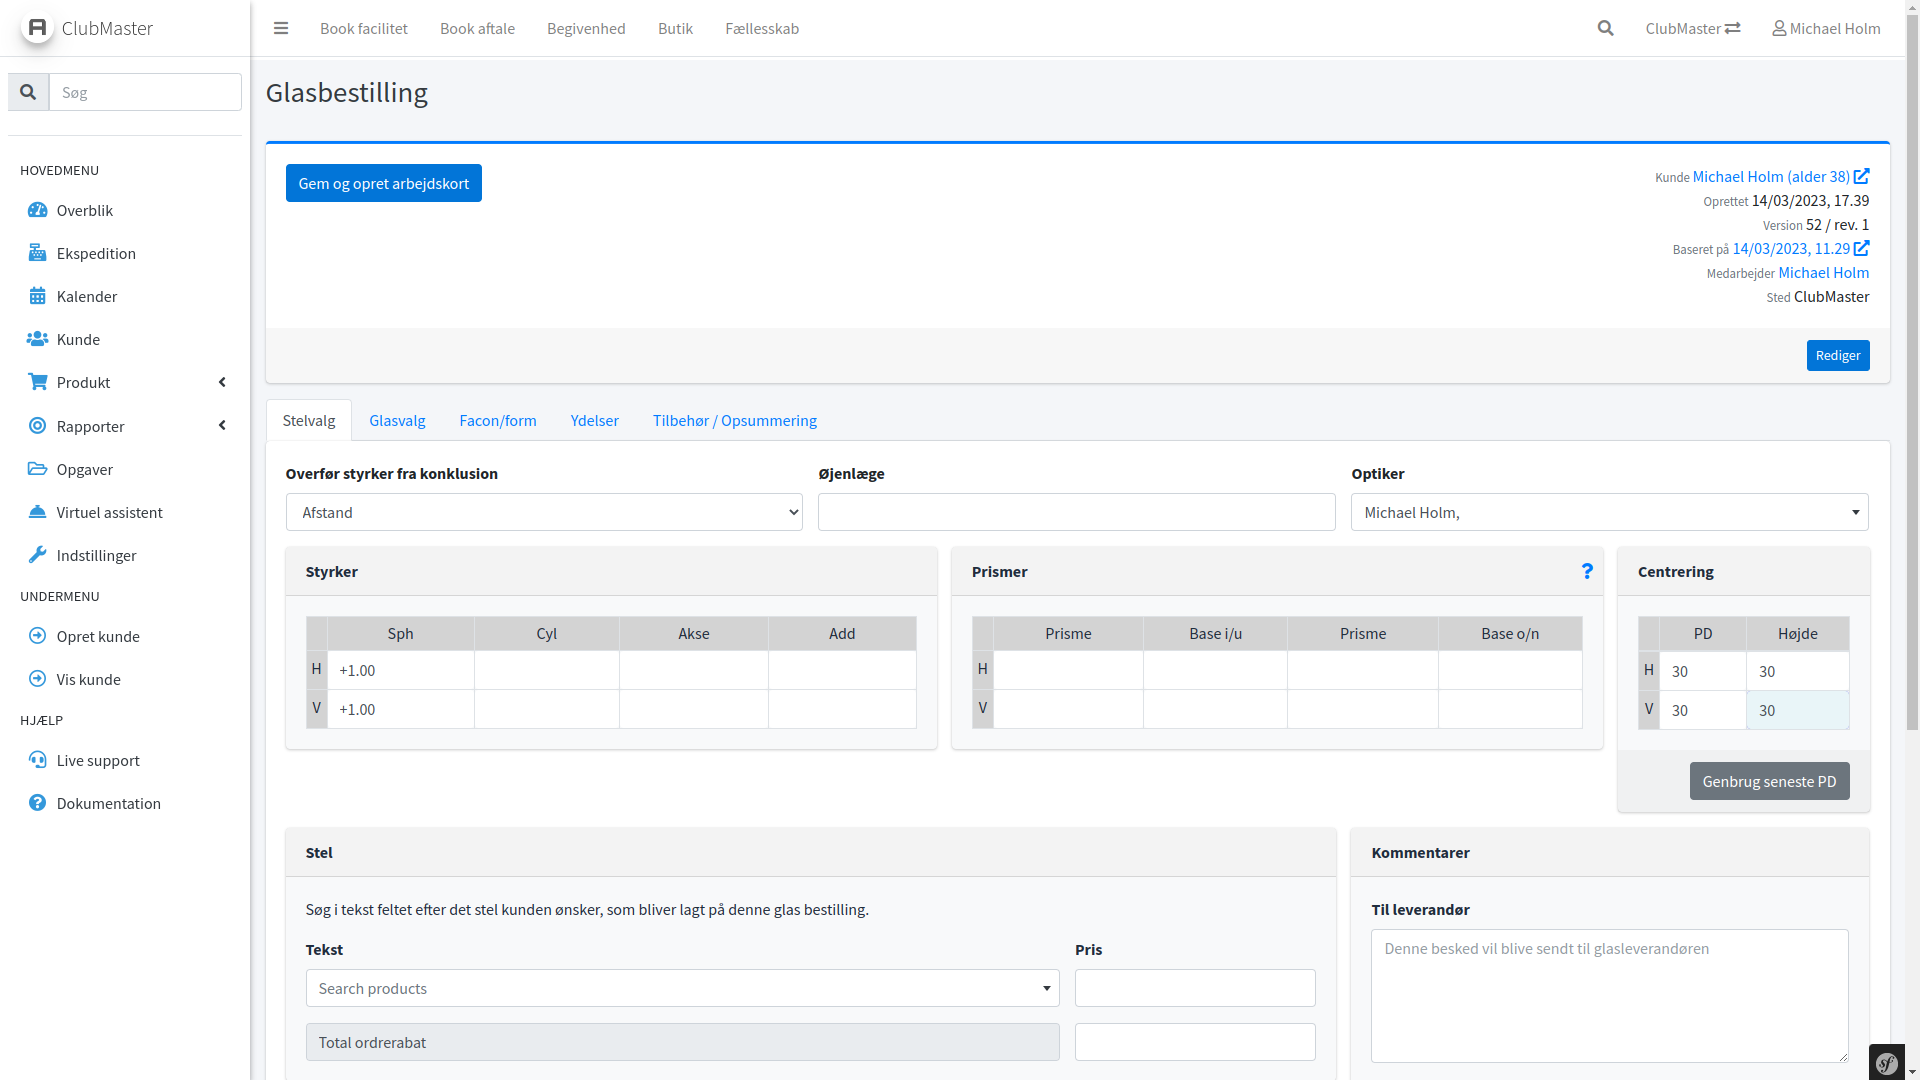Screen dimensions: 1920x1080
Task: Open the Search products dropdown
Action: pos(682,988)
